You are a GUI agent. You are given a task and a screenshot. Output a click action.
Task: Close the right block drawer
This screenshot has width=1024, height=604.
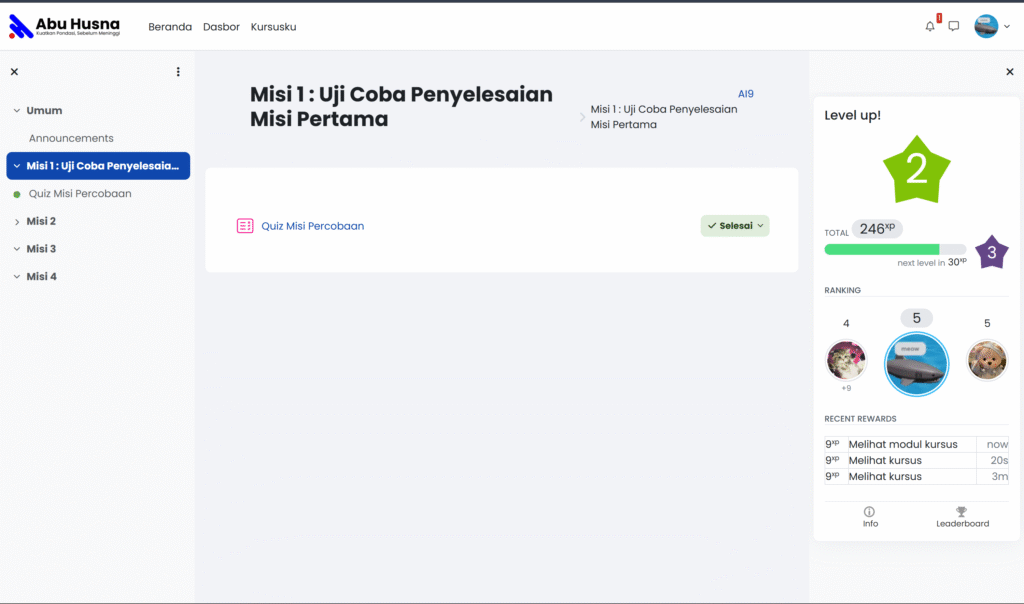pos(1009,72)
